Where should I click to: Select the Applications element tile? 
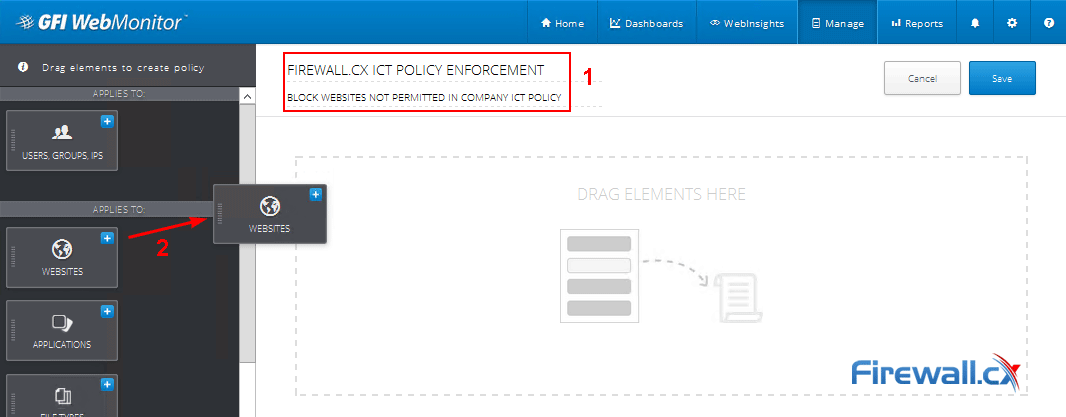pyautogui.click(x=62, y=331)
